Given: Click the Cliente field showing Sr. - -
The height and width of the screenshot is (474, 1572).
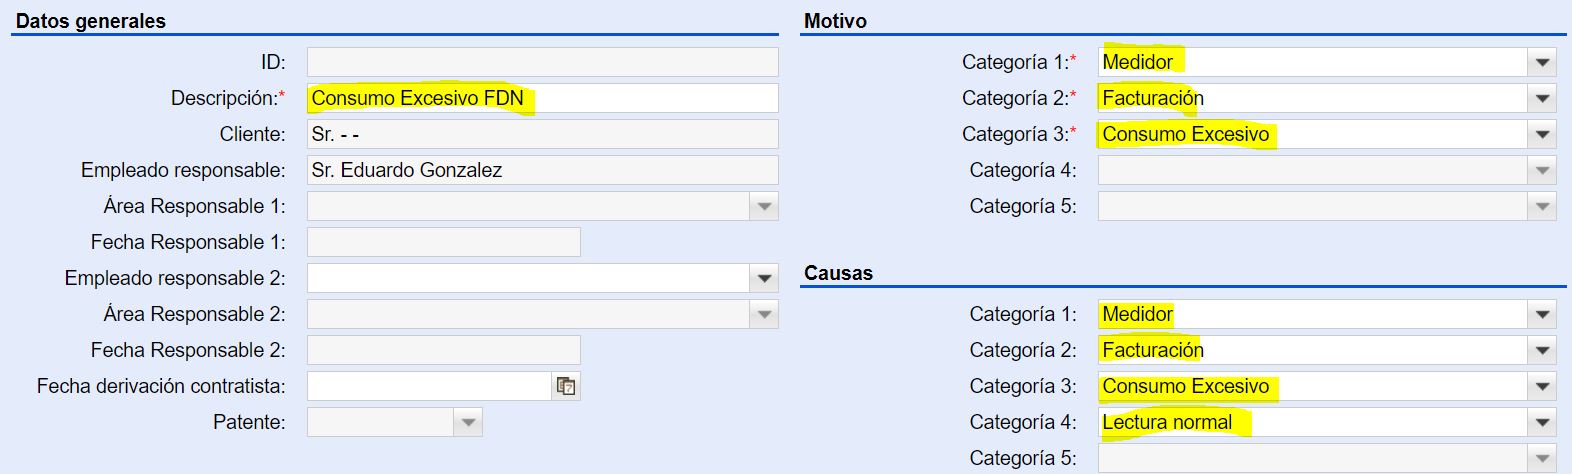Looking at the screenshot, I should [542, 134].
